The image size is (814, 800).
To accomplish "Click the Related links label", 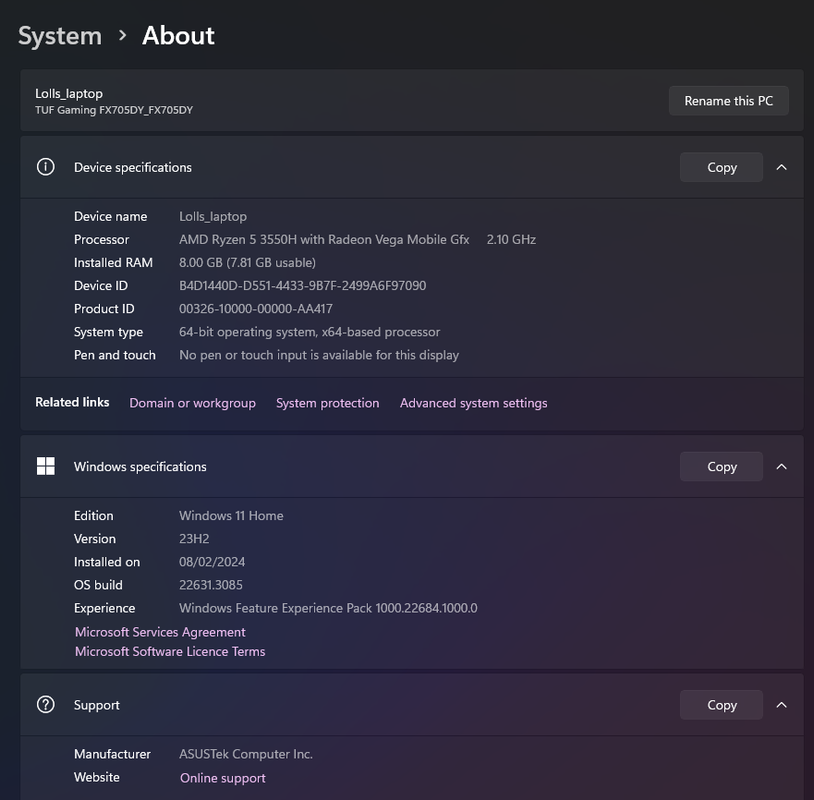I will (x=72, y=402).
